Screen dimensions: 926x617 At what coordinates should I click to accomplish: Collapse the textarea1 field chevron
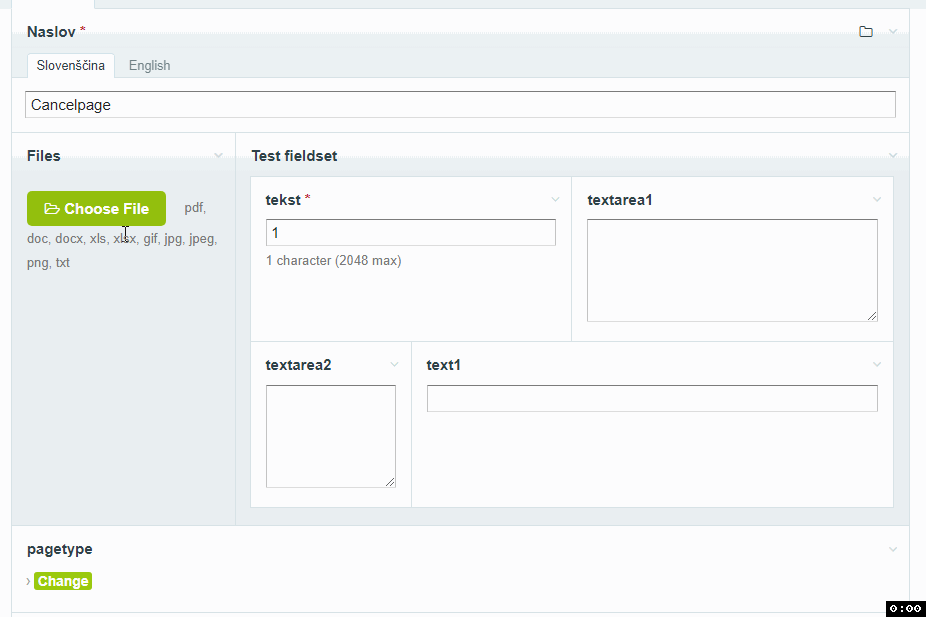pos(877,200)
